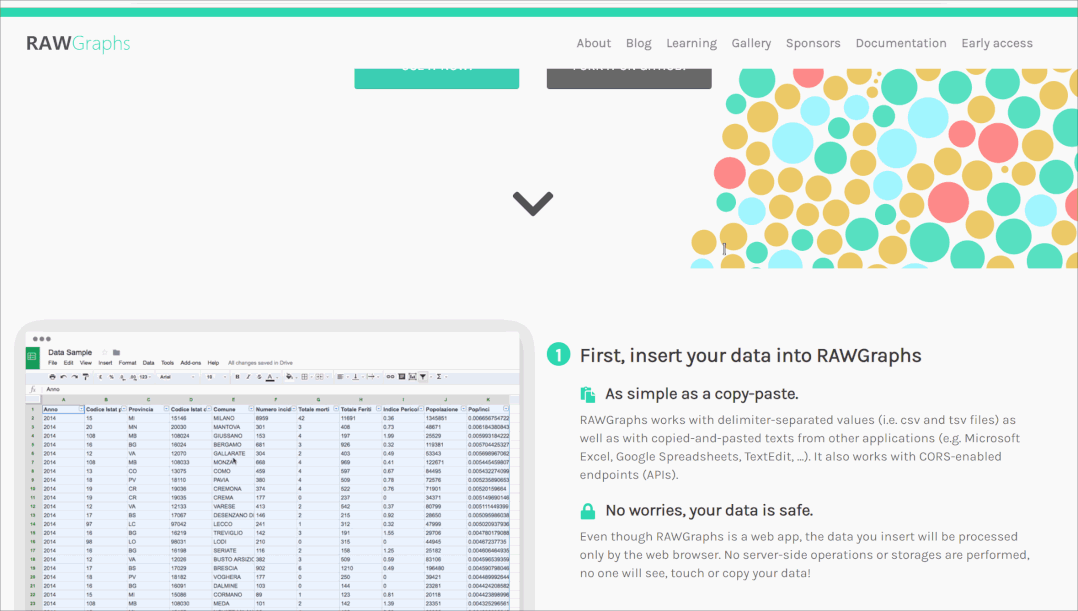The image size is (1078, 611).
Task: Click the colorful bubble chart image
Action: pyautogui.click(x=884, y=168)
